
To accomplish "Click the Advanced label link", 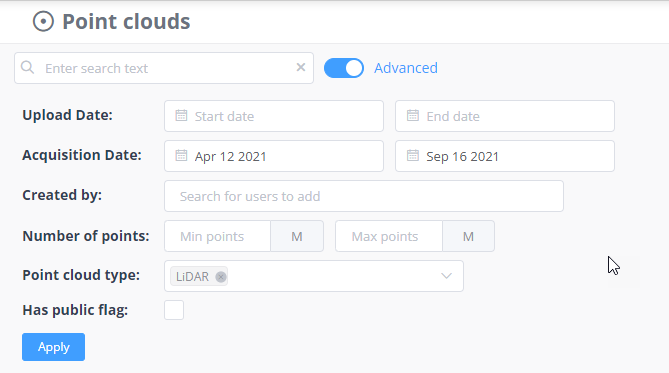I will coord(406,68).
